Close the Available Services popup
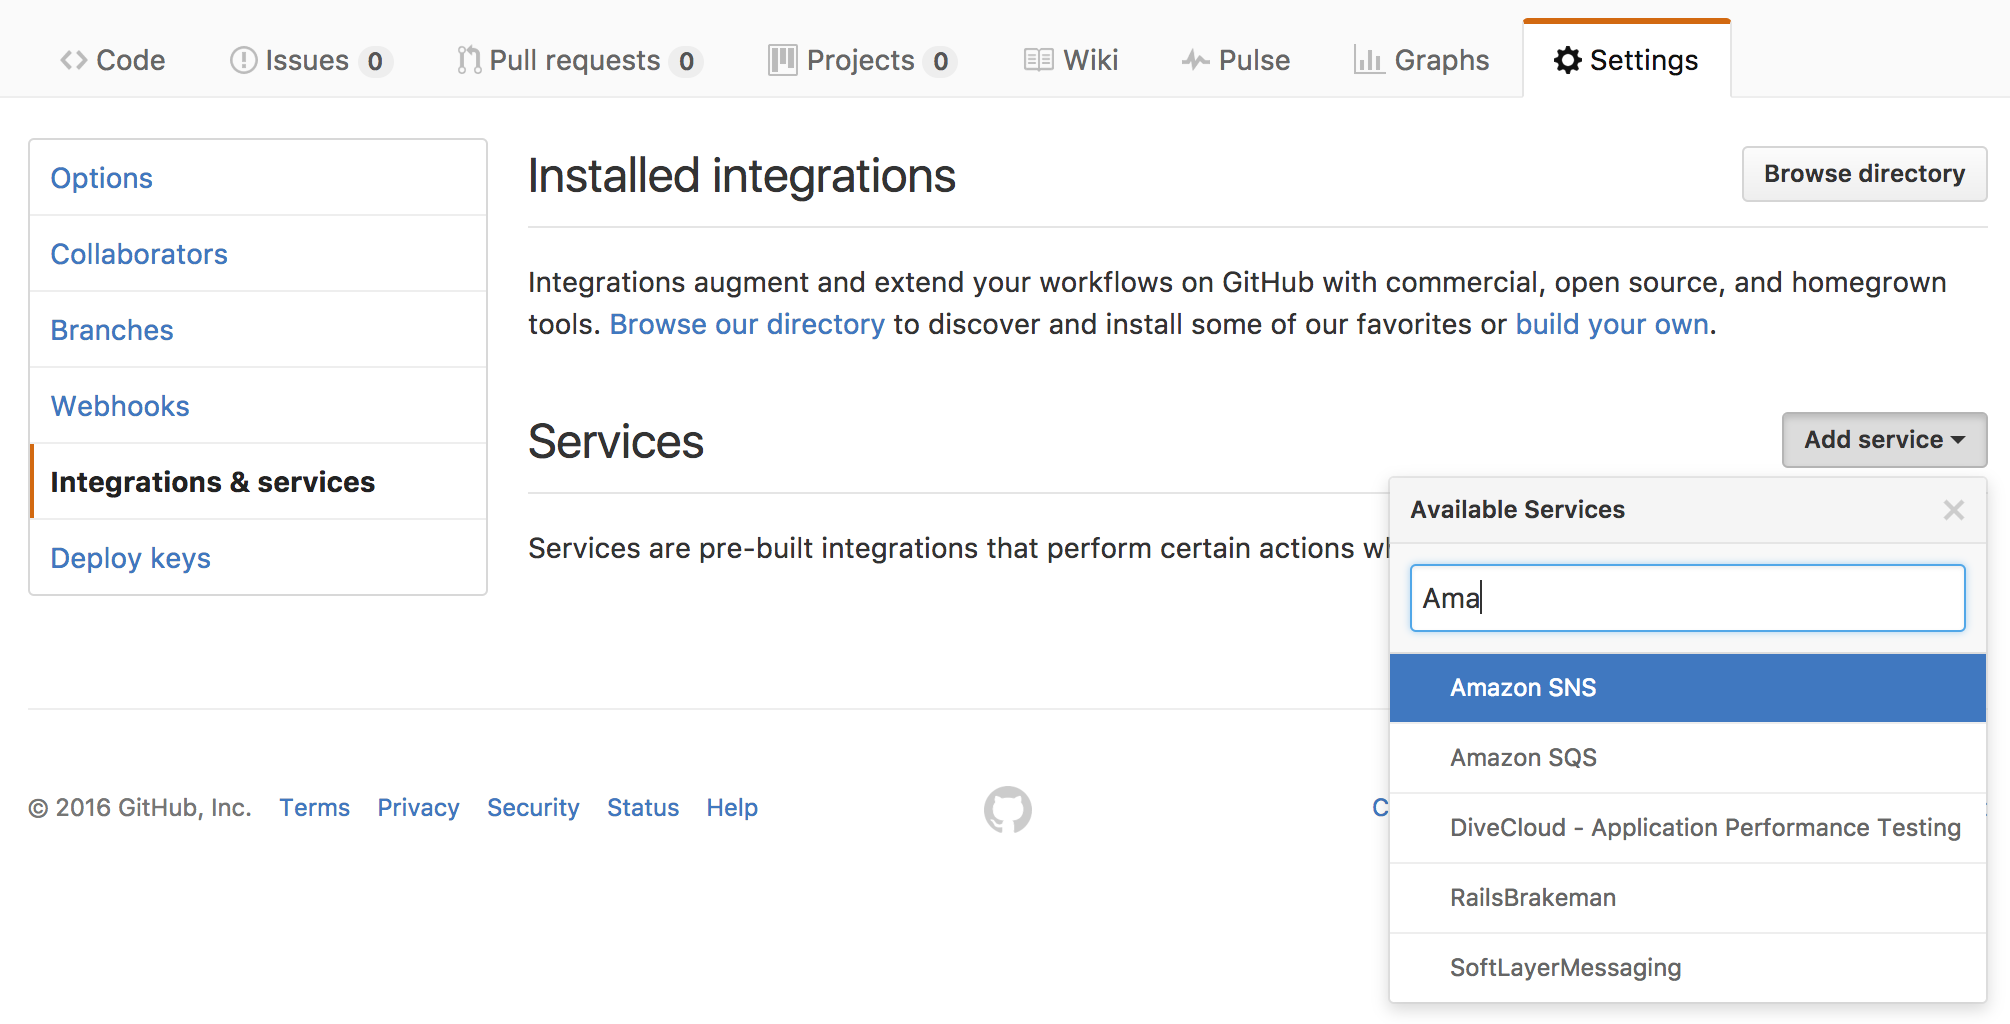This screenshot has height=1024, width=2010. (x=1953, y=510)
